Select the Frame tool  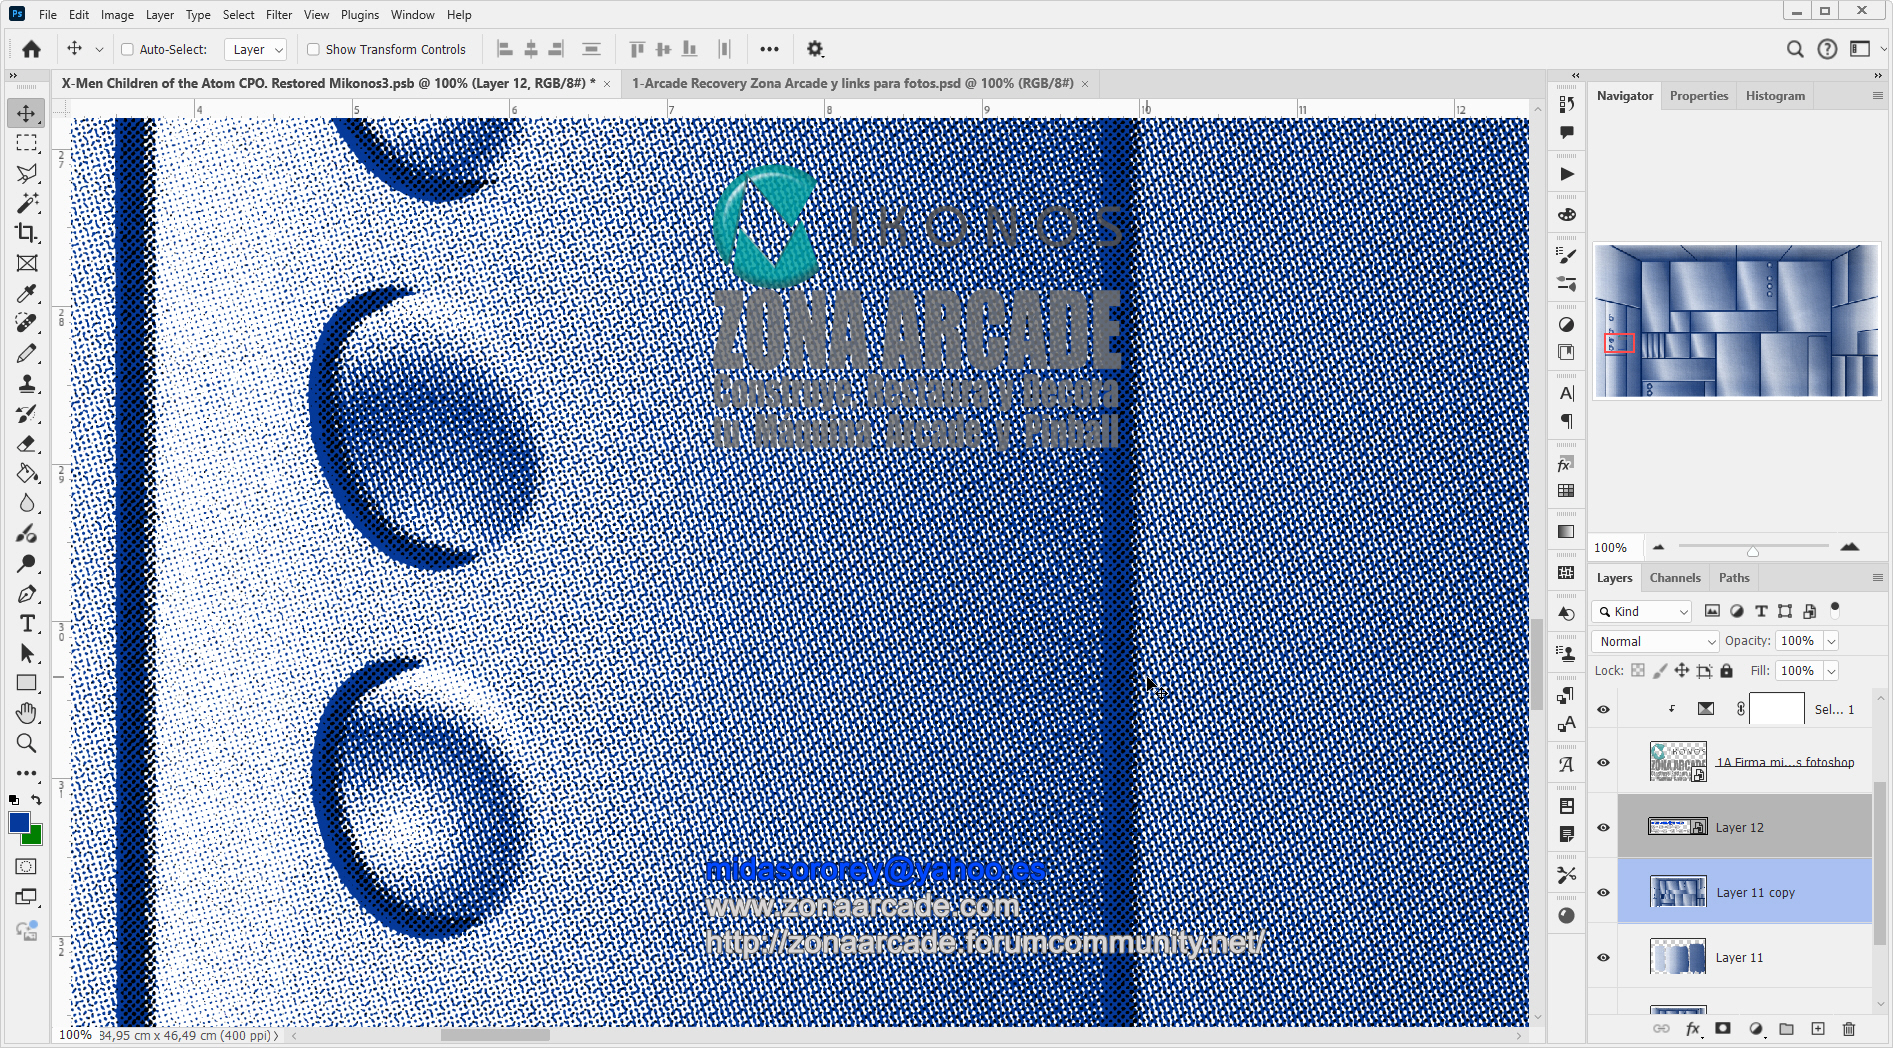[x=27, y=263]
